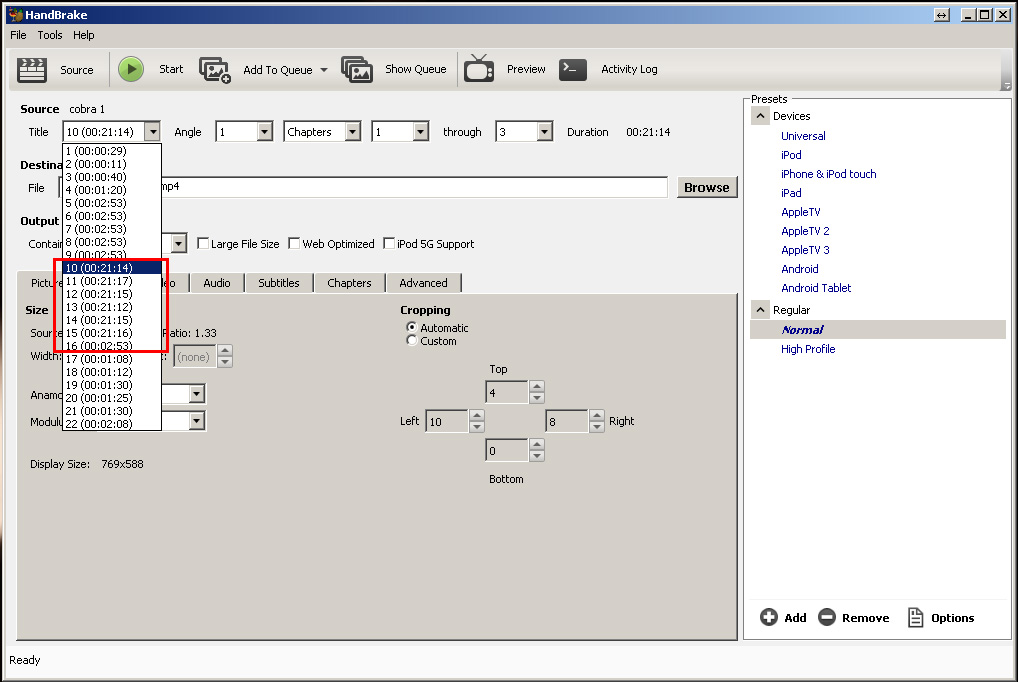The width and height of the screenshot is (1018, 682).
Task: Select the Android preset
Action: (800, 269)
